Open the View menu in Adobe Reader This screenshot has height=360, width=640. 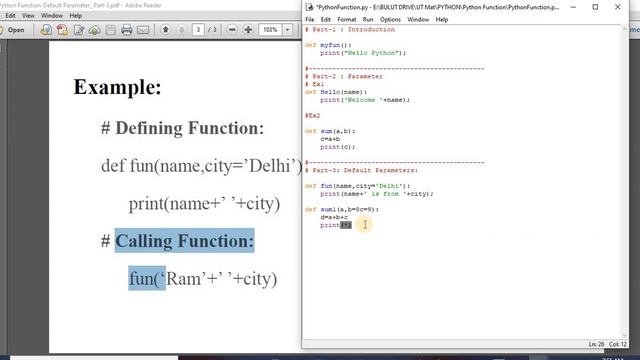tap(28, 16)
